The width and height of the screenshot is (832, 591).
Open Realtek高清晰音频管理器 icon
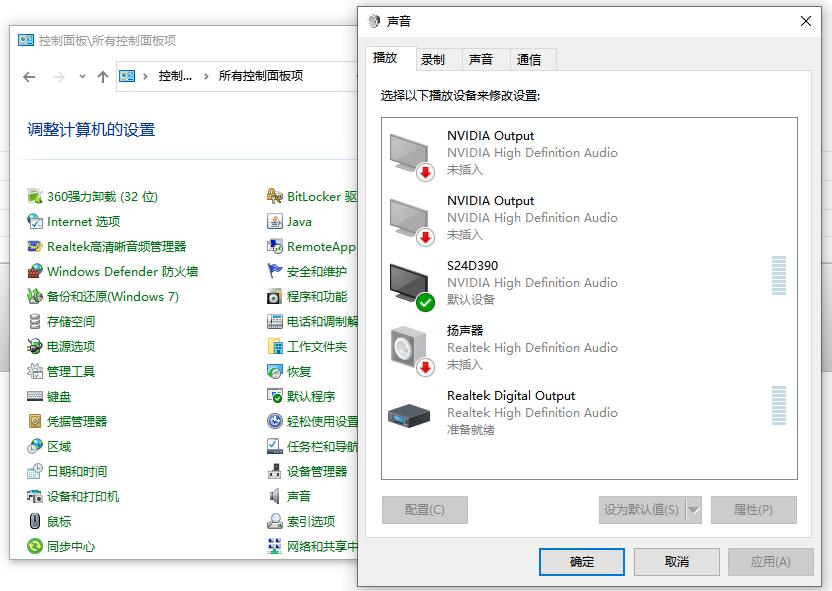point(34,246)
